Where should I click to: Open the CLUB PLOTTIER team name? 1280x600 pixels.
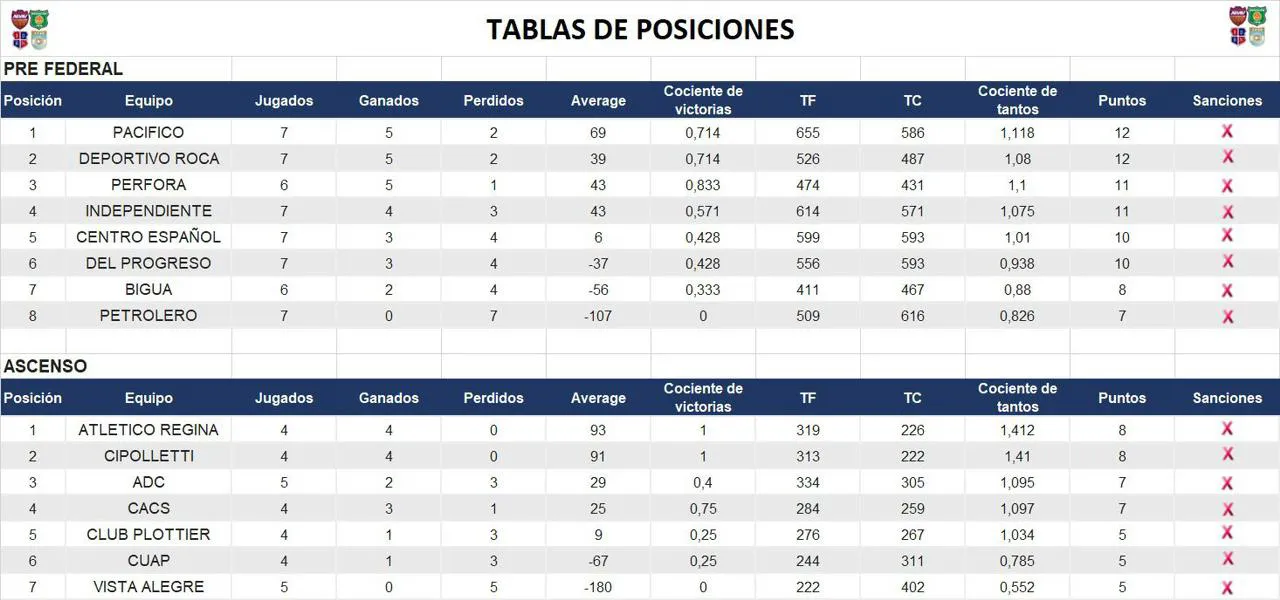(148, 534)
